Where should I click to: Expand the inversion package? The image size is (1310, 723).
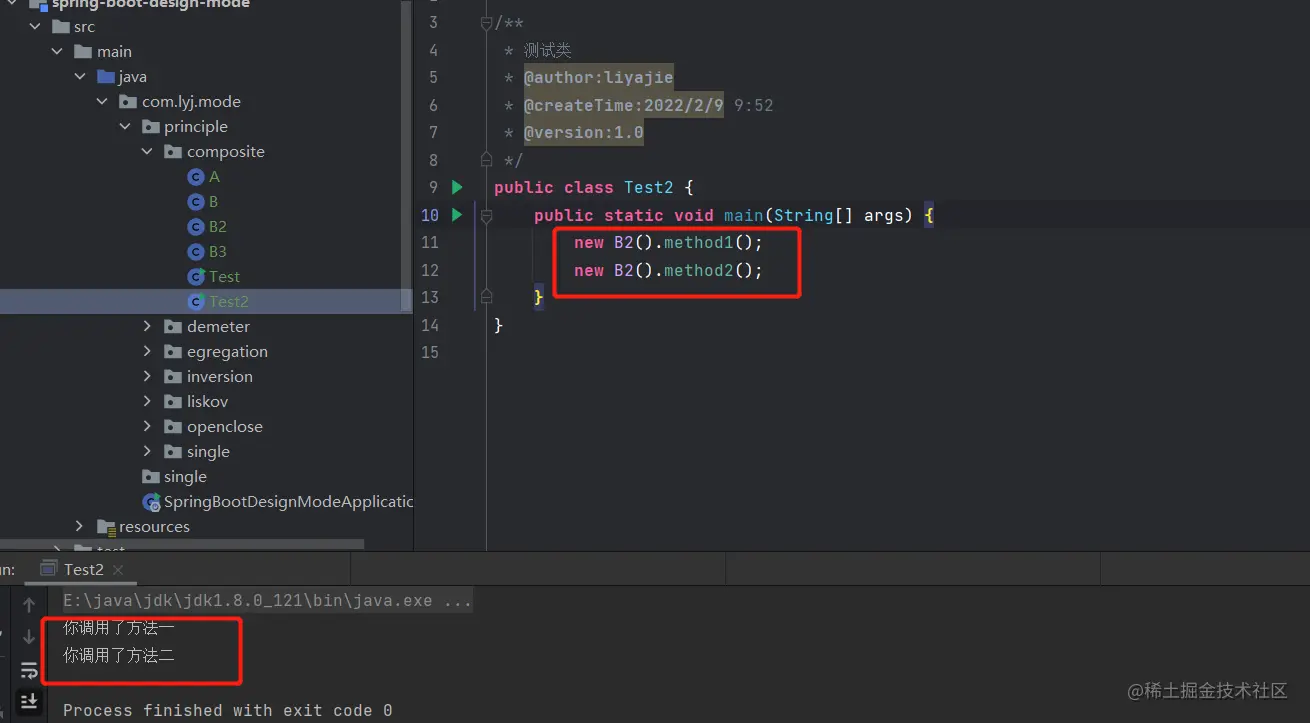[x=147, y=377]
